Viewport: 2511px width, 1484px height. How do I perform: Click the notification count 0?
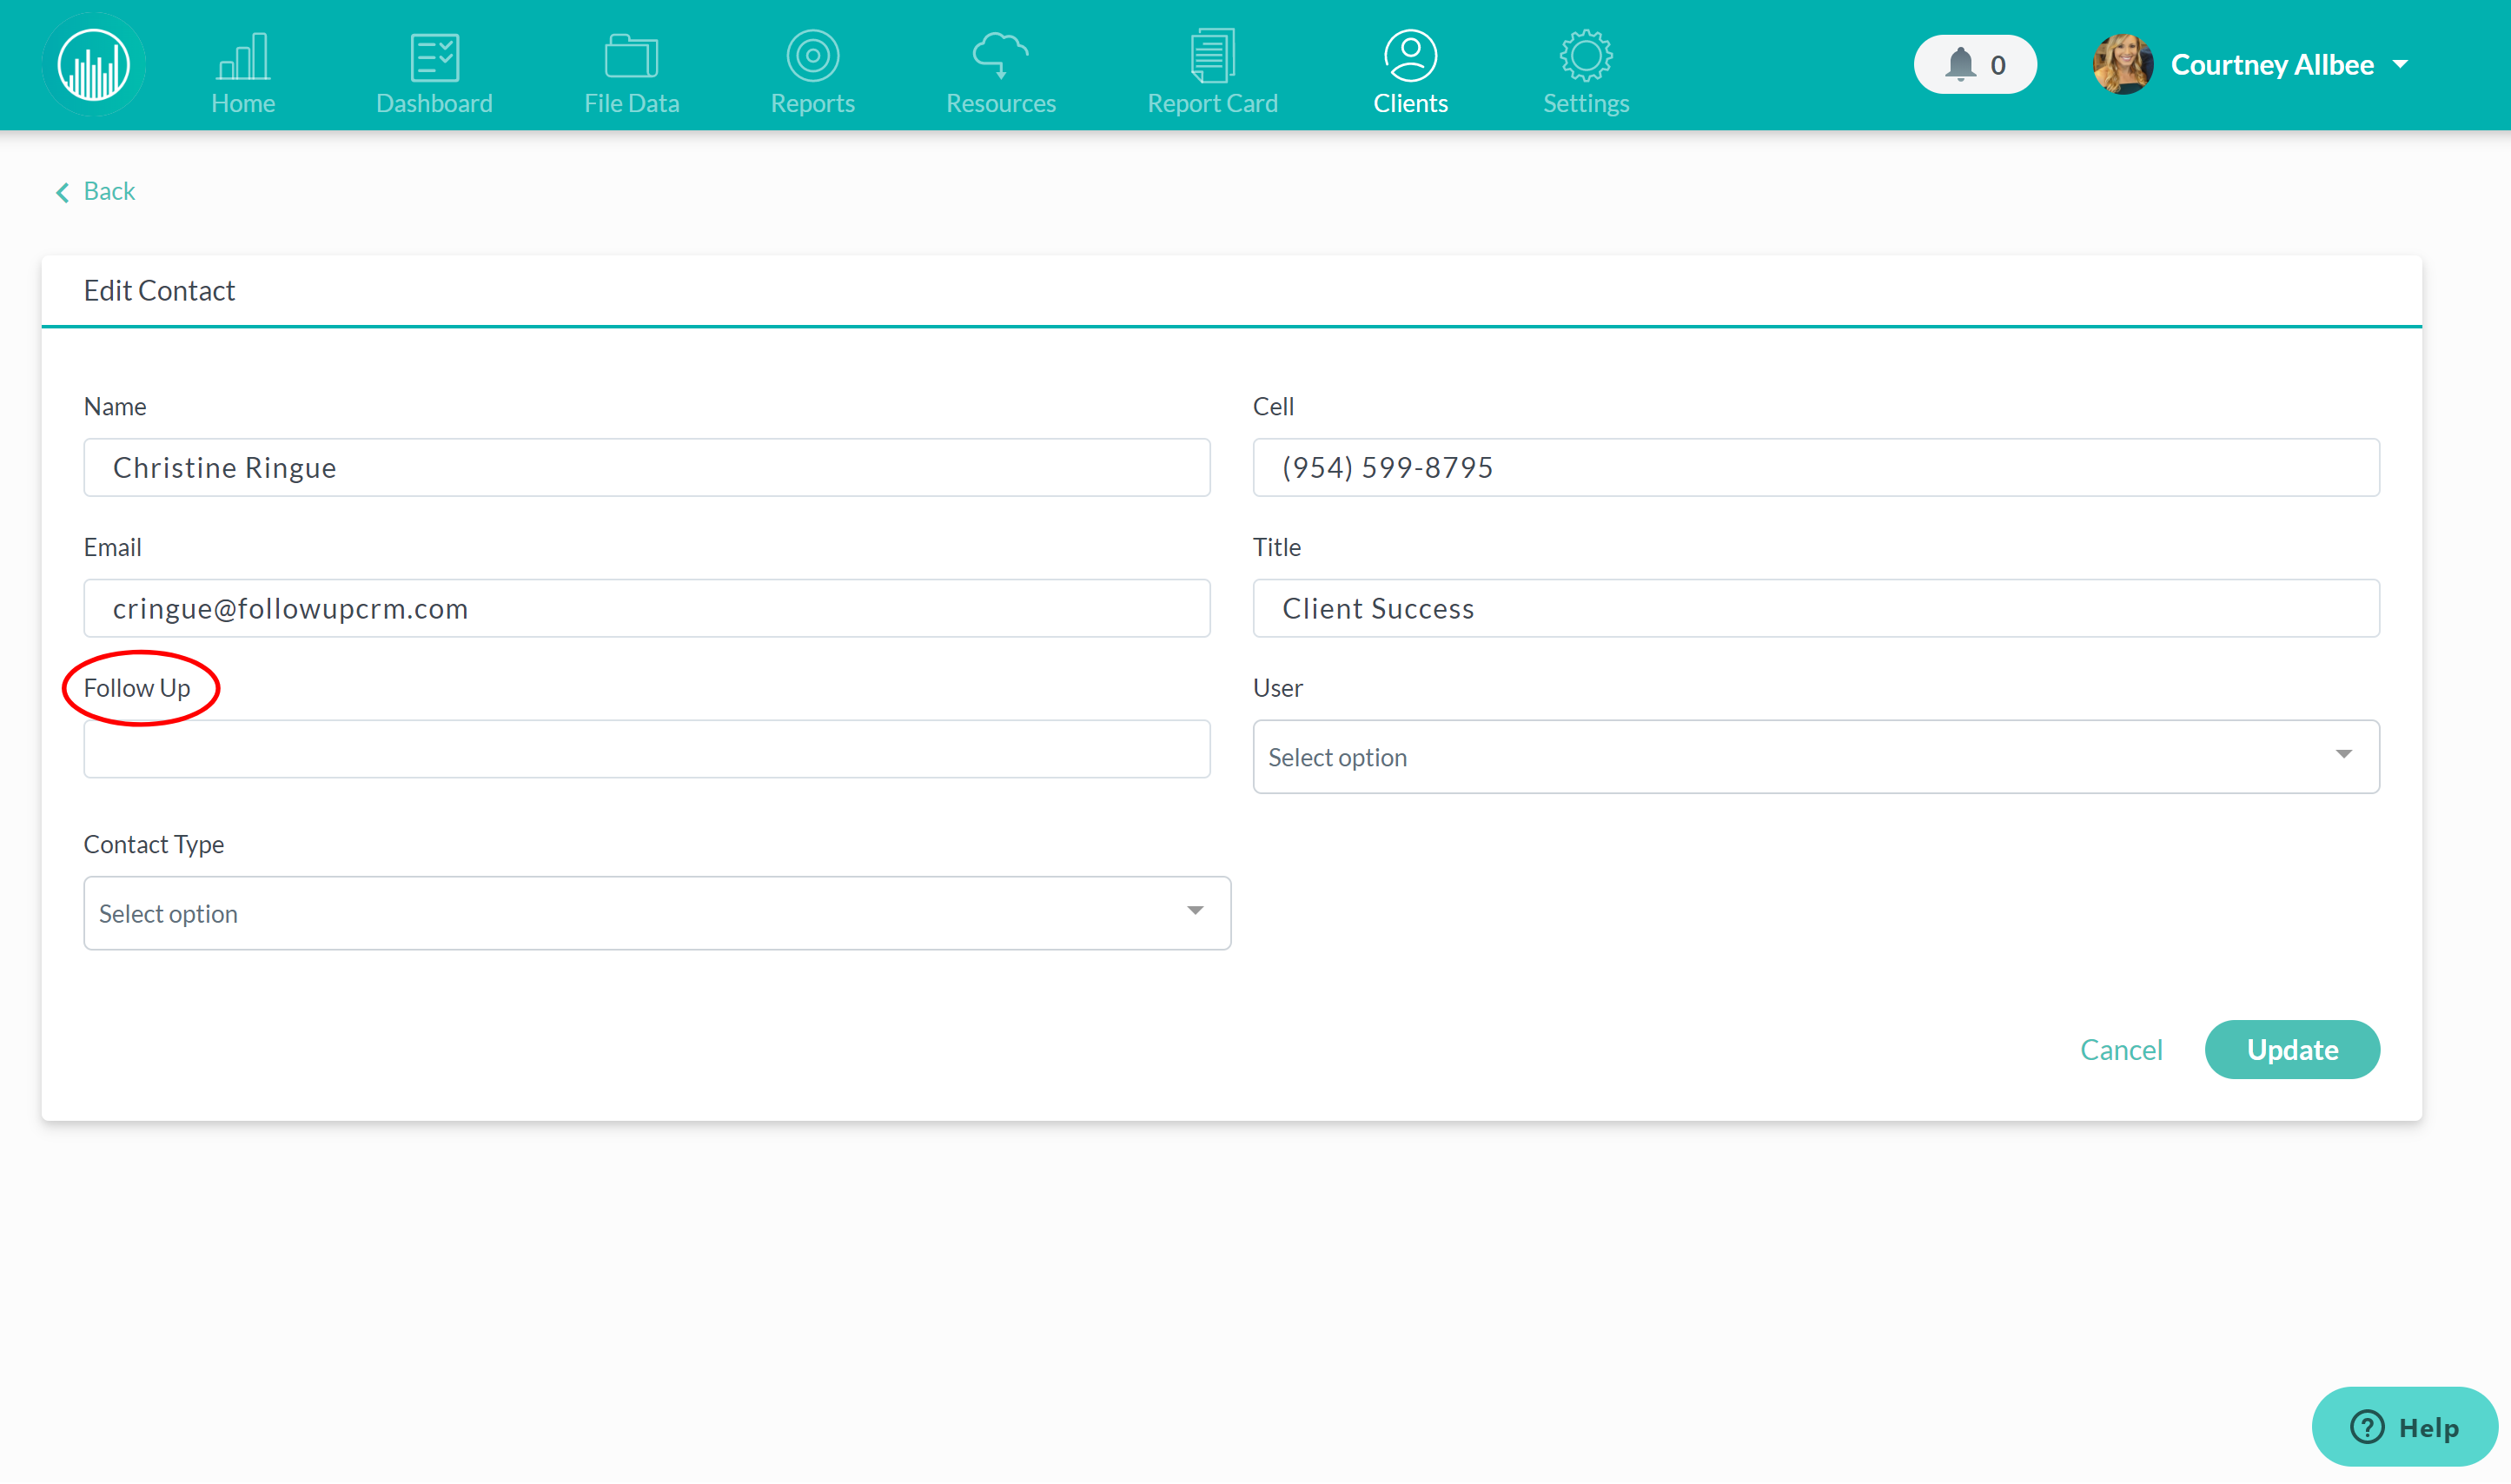pos(1997,65)
